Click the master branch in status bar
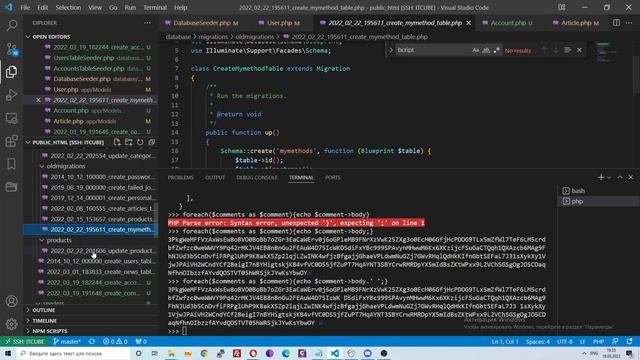This screenshot has height=360, width=640. pyautogui.click(x=67, y=341)
